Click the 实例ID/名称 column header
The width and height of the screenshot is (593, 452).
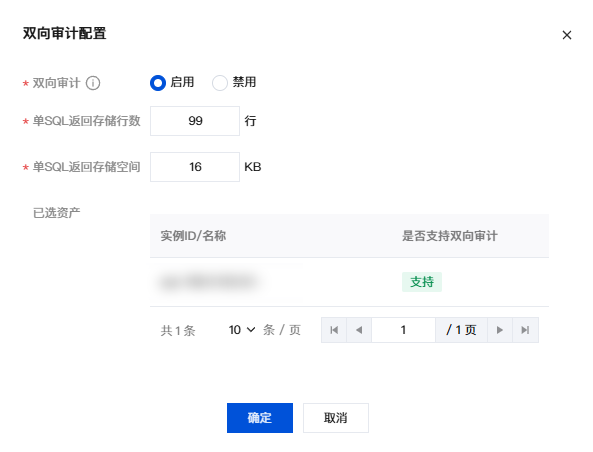pyautogui.click(x=193, y=236)
